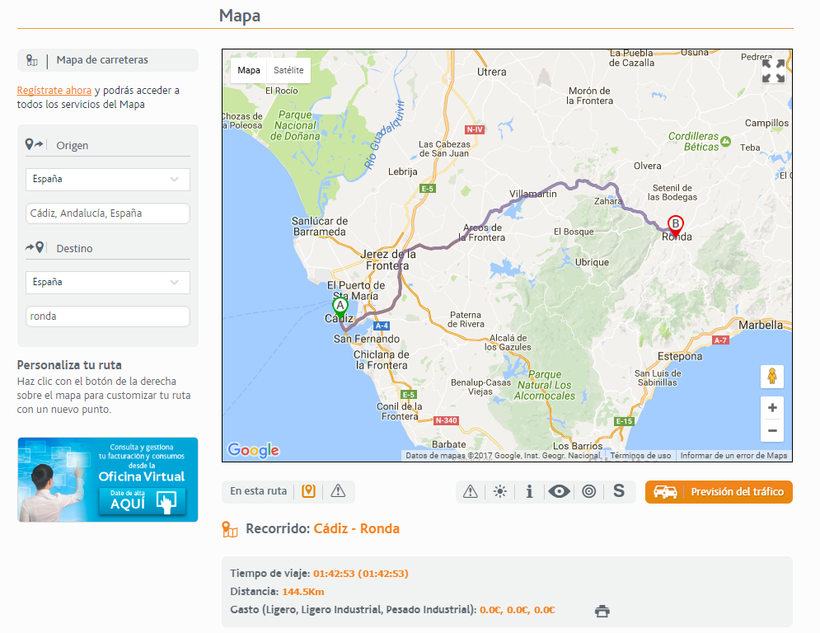Image resolution: width=820 pixels, height=633 pixels.
Task: Toggle the information 'i' layer
Action: [529, 492]
